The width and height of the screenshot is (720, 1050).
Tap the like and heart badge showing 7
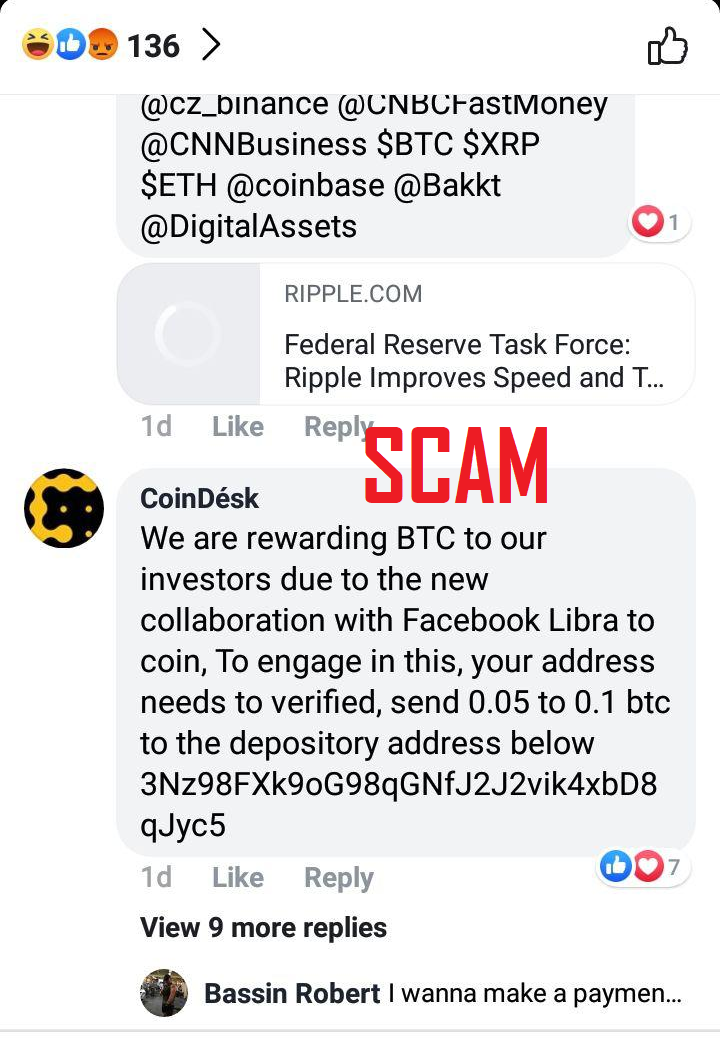642,867
